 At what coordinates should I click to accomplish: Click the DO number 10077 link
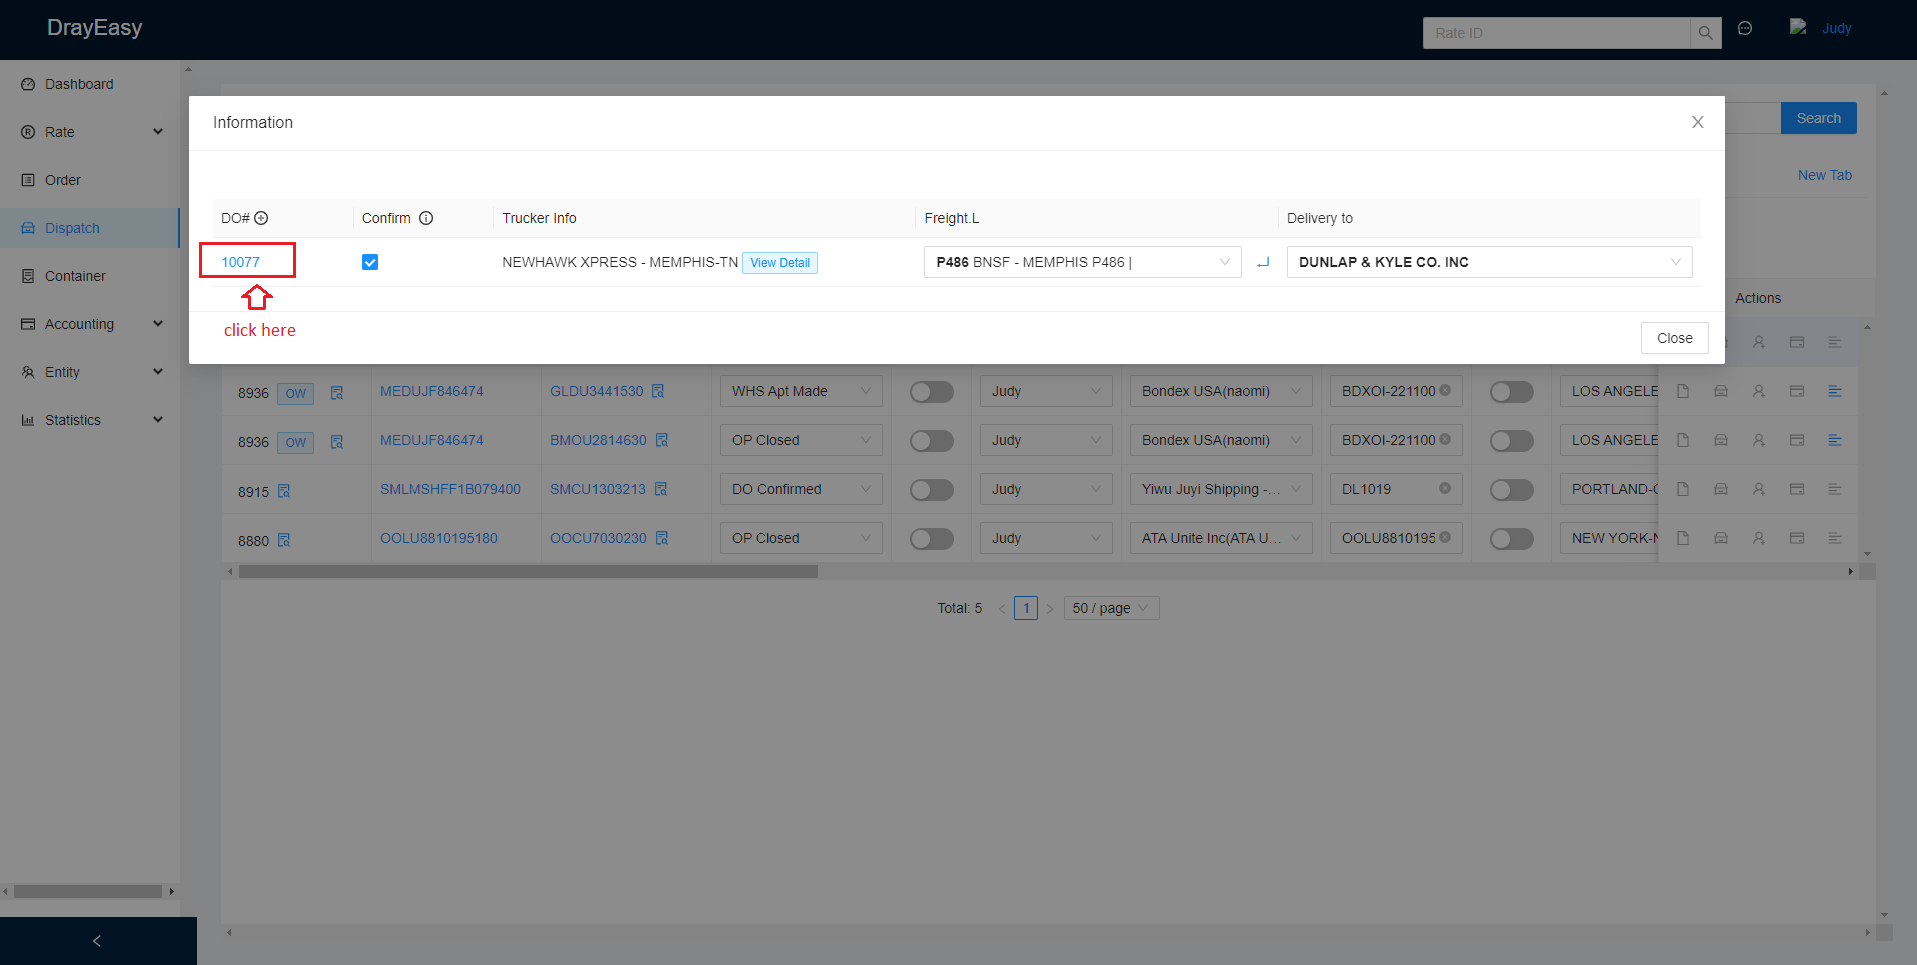(x=241, y=262)
